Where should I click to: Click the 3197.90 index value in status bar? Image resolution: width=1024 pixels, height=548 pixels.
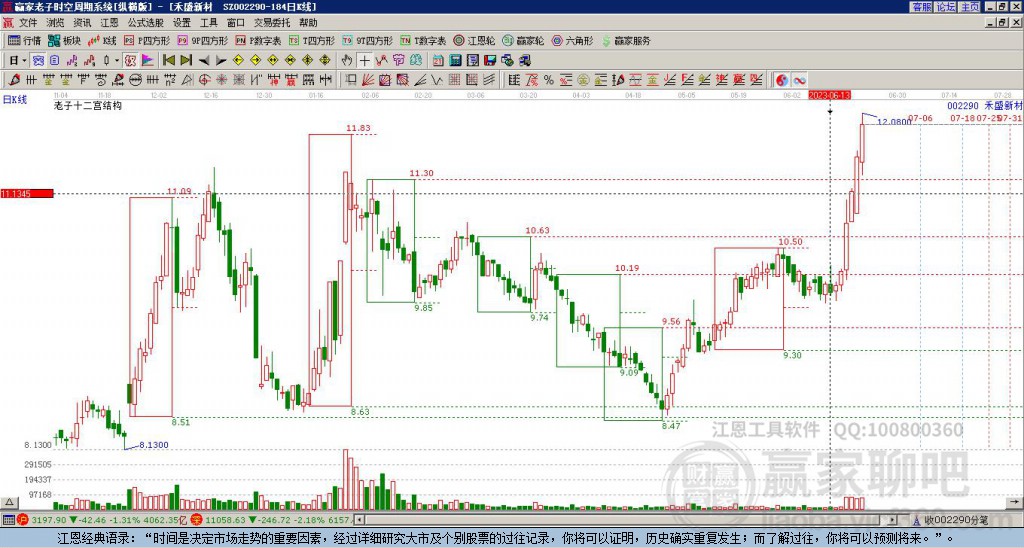pyautogui.click(x=48, y=520)
